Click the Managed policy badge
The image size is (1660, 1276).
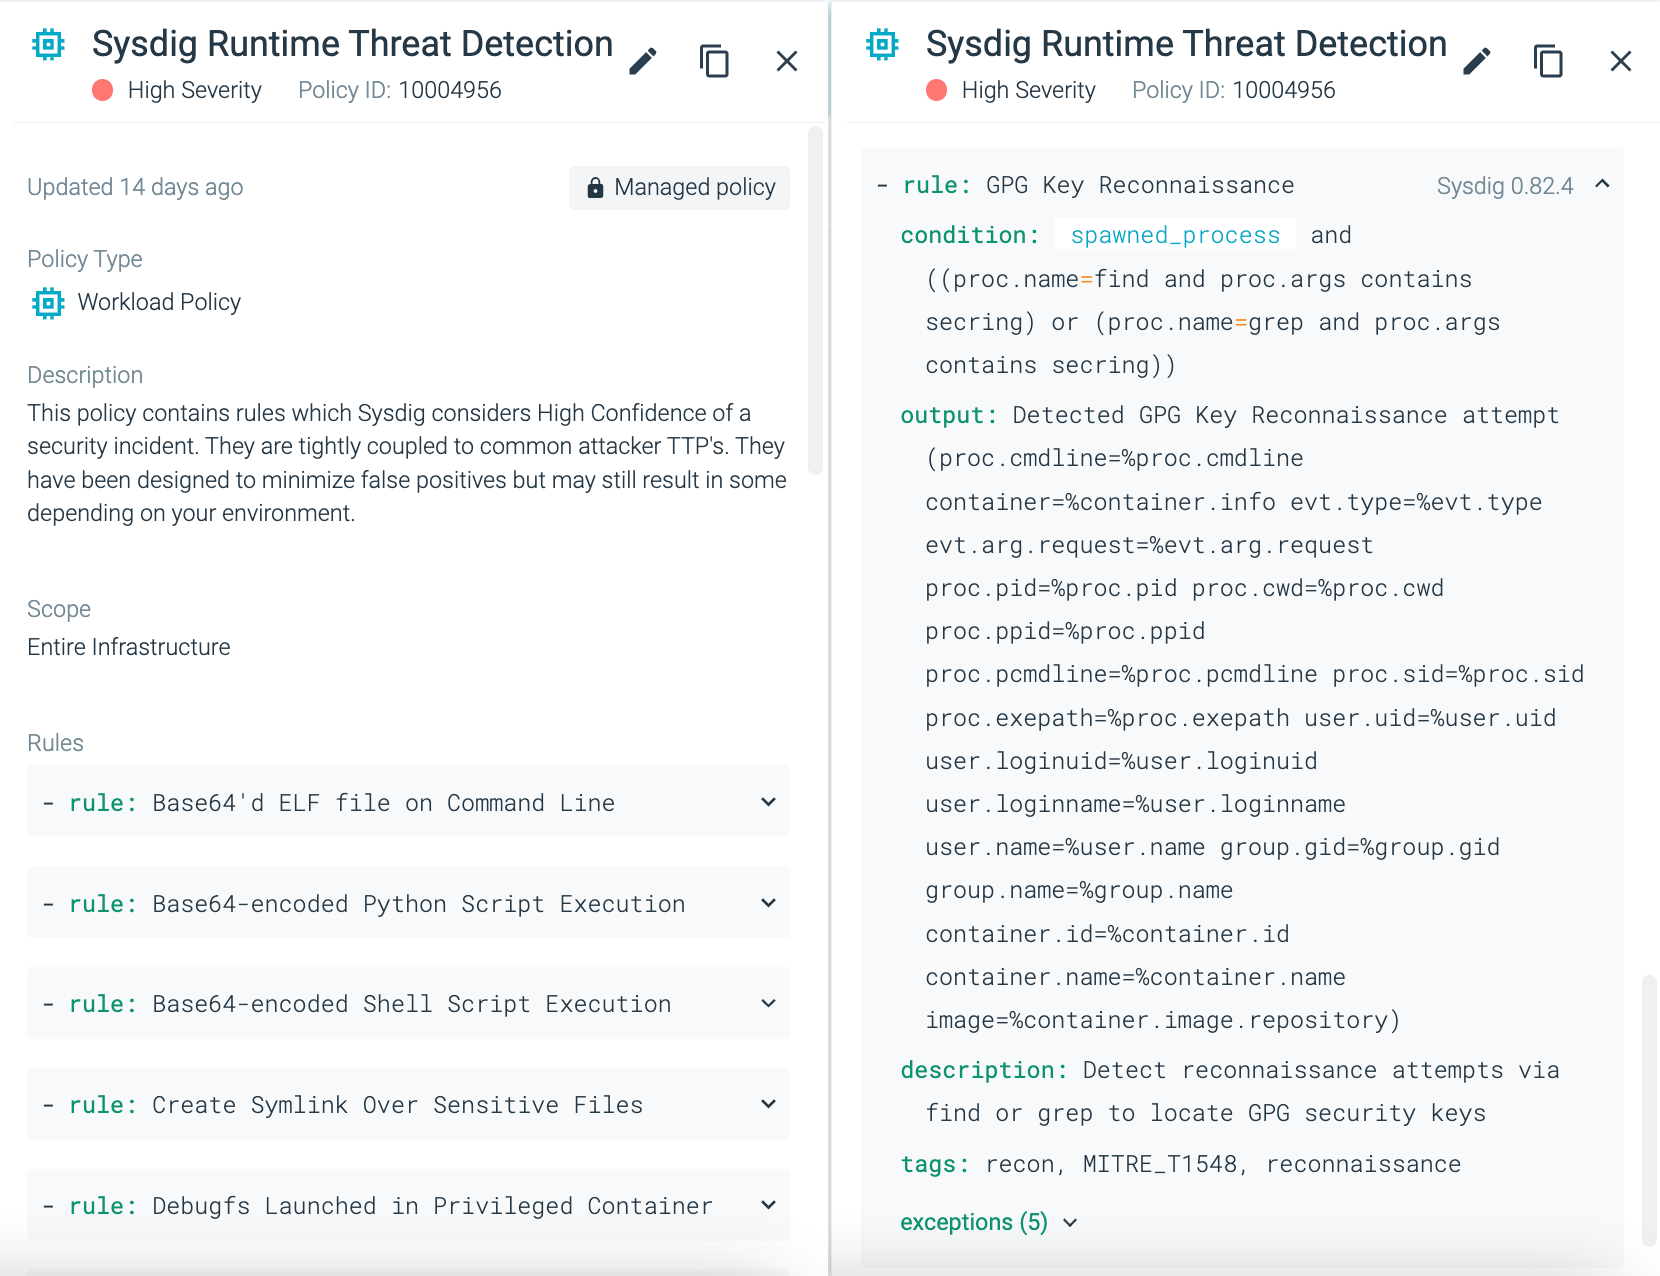coord(679,188)
